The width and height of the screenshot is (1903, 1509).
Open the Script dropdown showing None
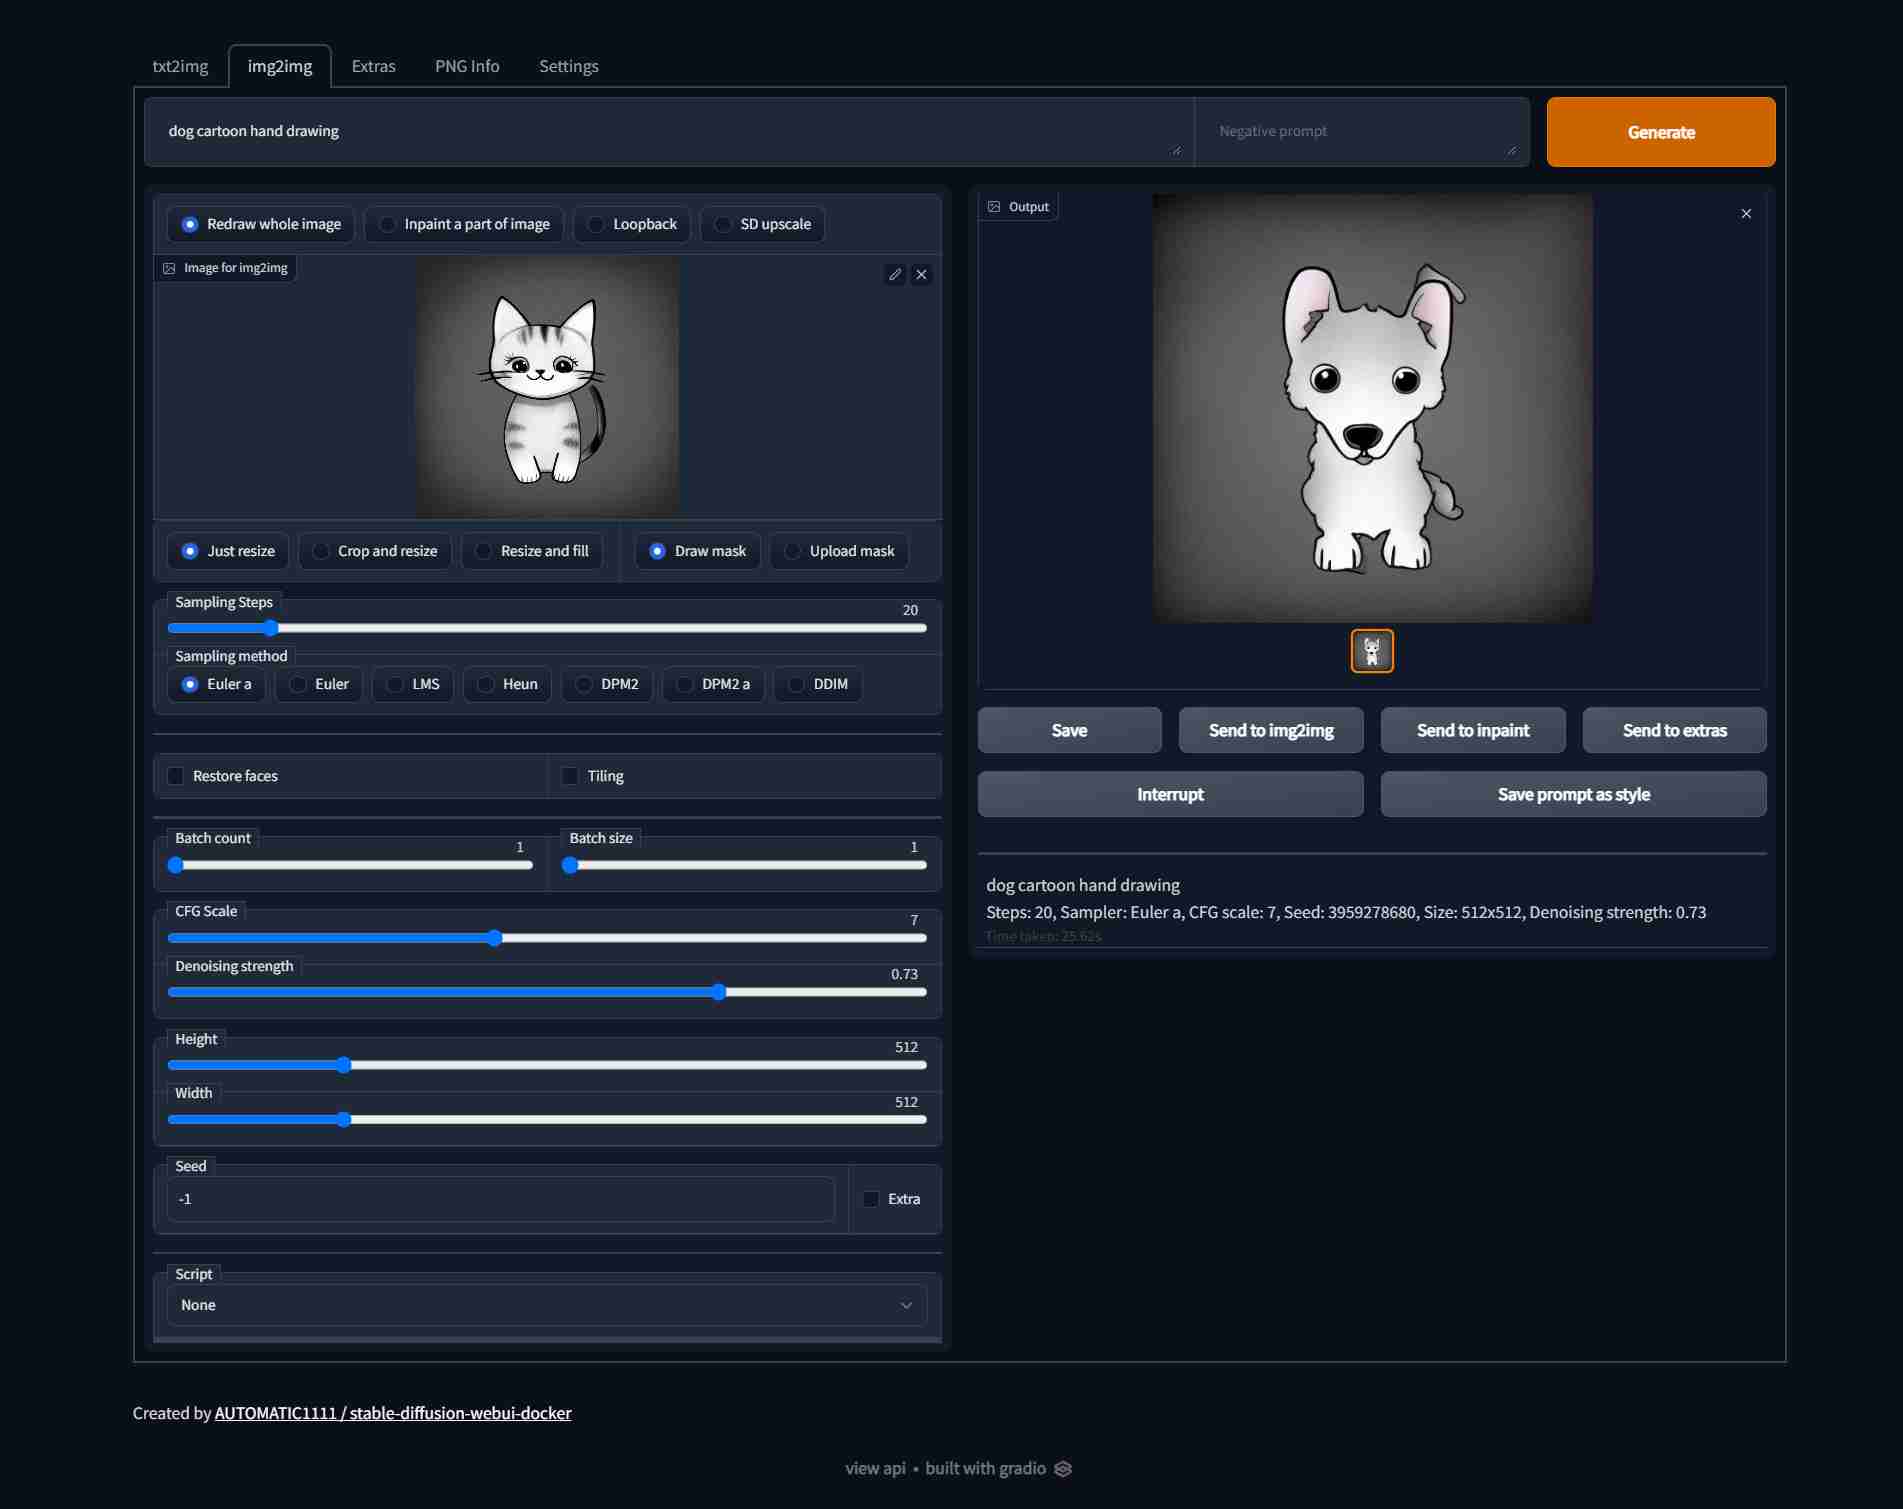tap(546, 1305)
